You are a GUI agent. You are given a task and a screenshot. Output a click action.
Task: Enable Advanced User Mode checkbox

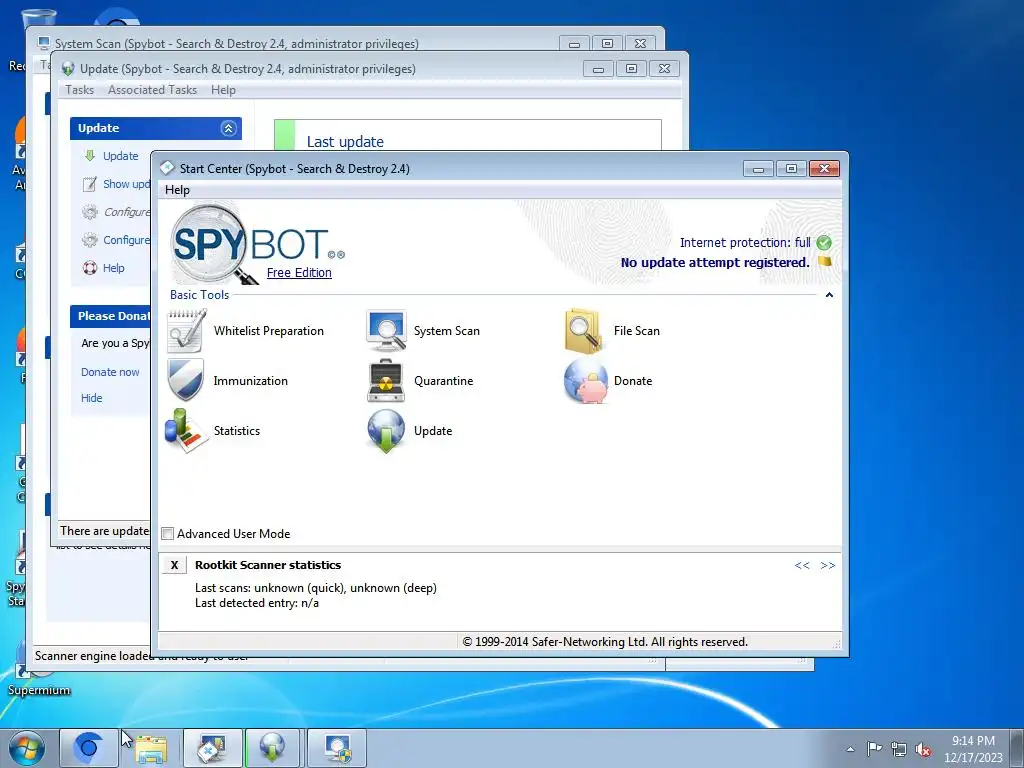point(168,534)
